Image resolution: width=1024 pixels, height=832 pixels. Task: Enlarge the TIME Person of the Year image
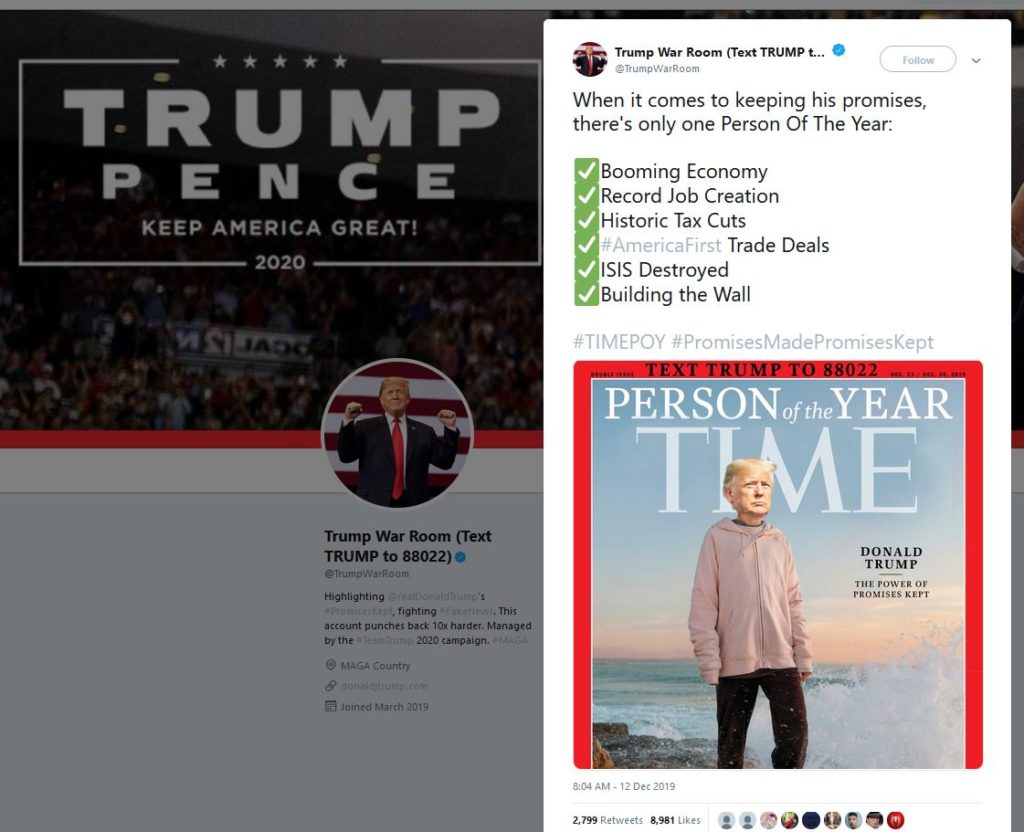[778, 565]
